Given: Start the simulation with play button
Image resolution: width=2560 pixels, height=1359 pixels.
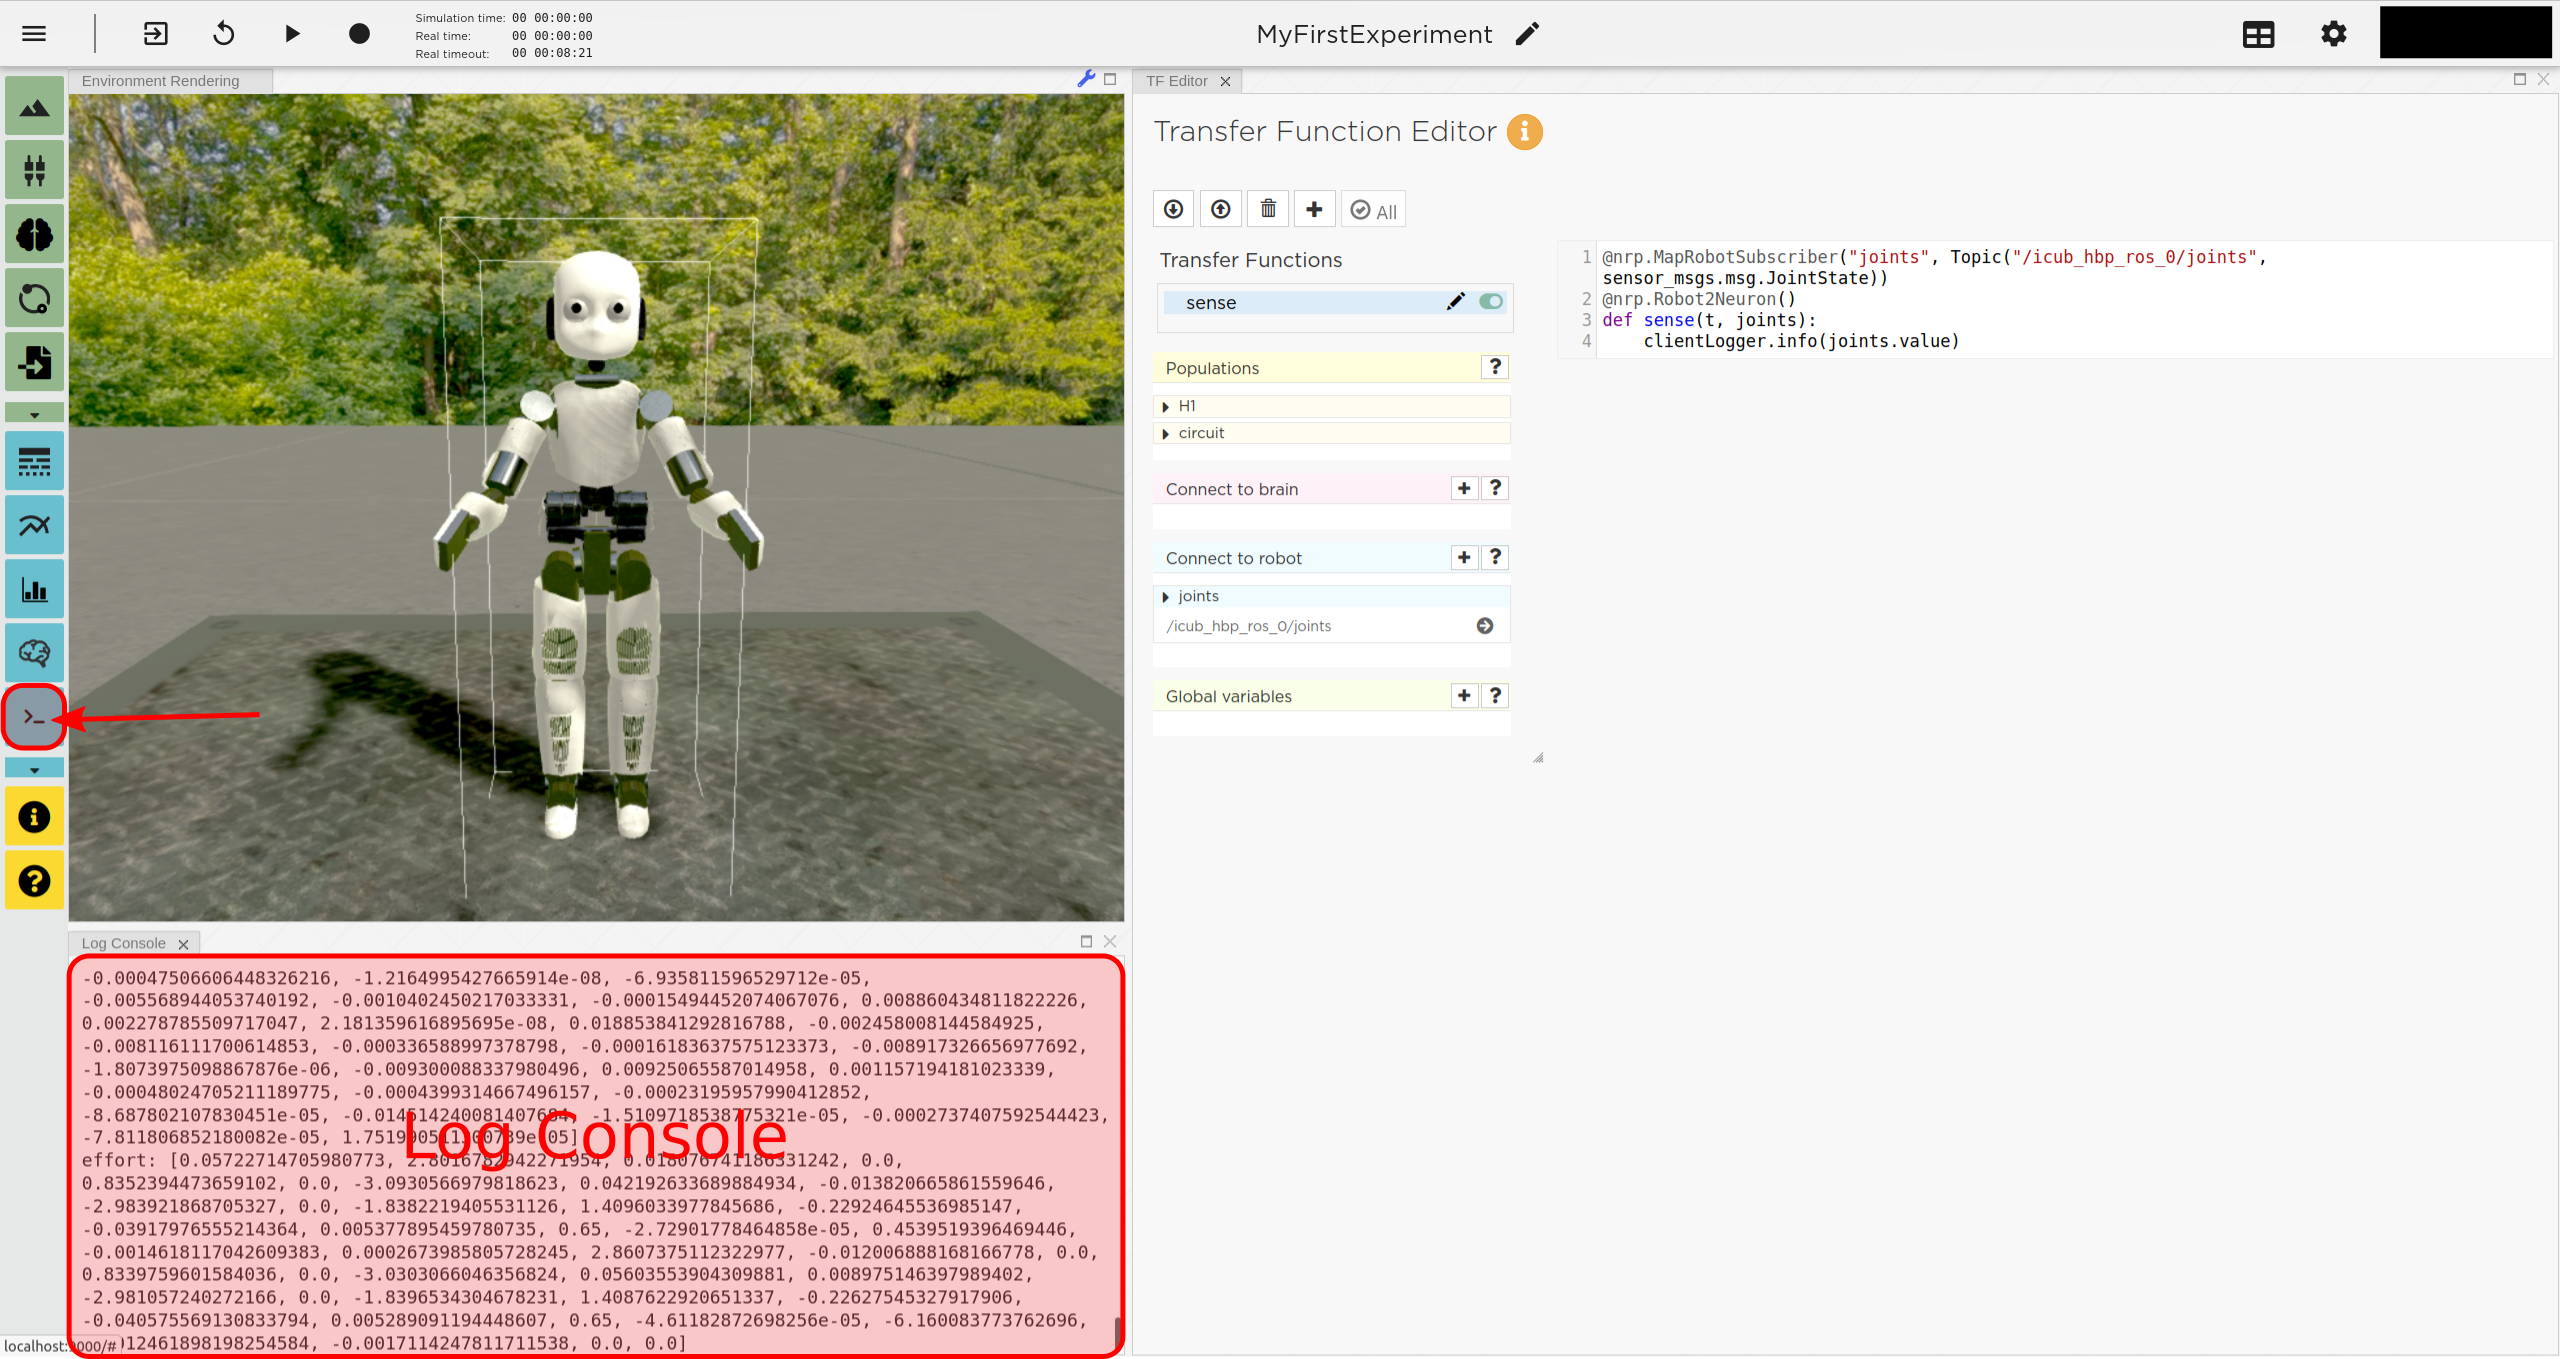Looking at the screenshot, I should (292, 34).
